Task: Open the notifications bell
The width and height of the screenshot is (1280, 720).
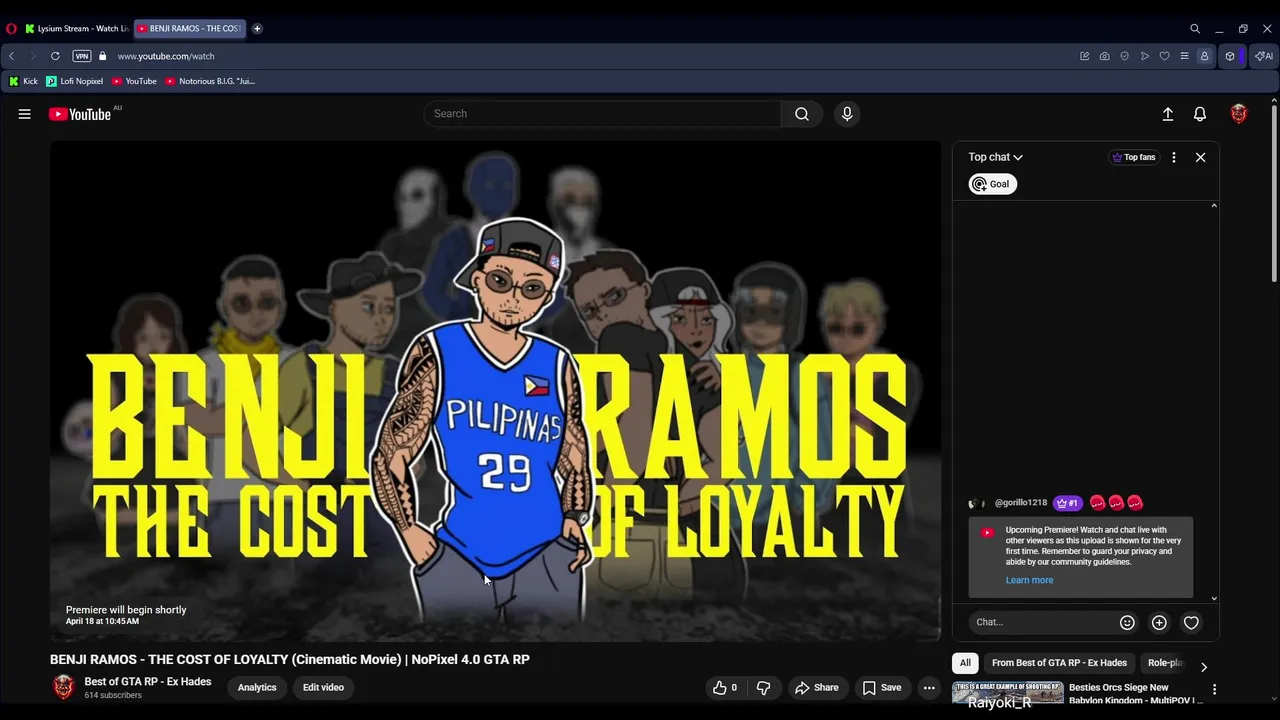Action: 1200,114
